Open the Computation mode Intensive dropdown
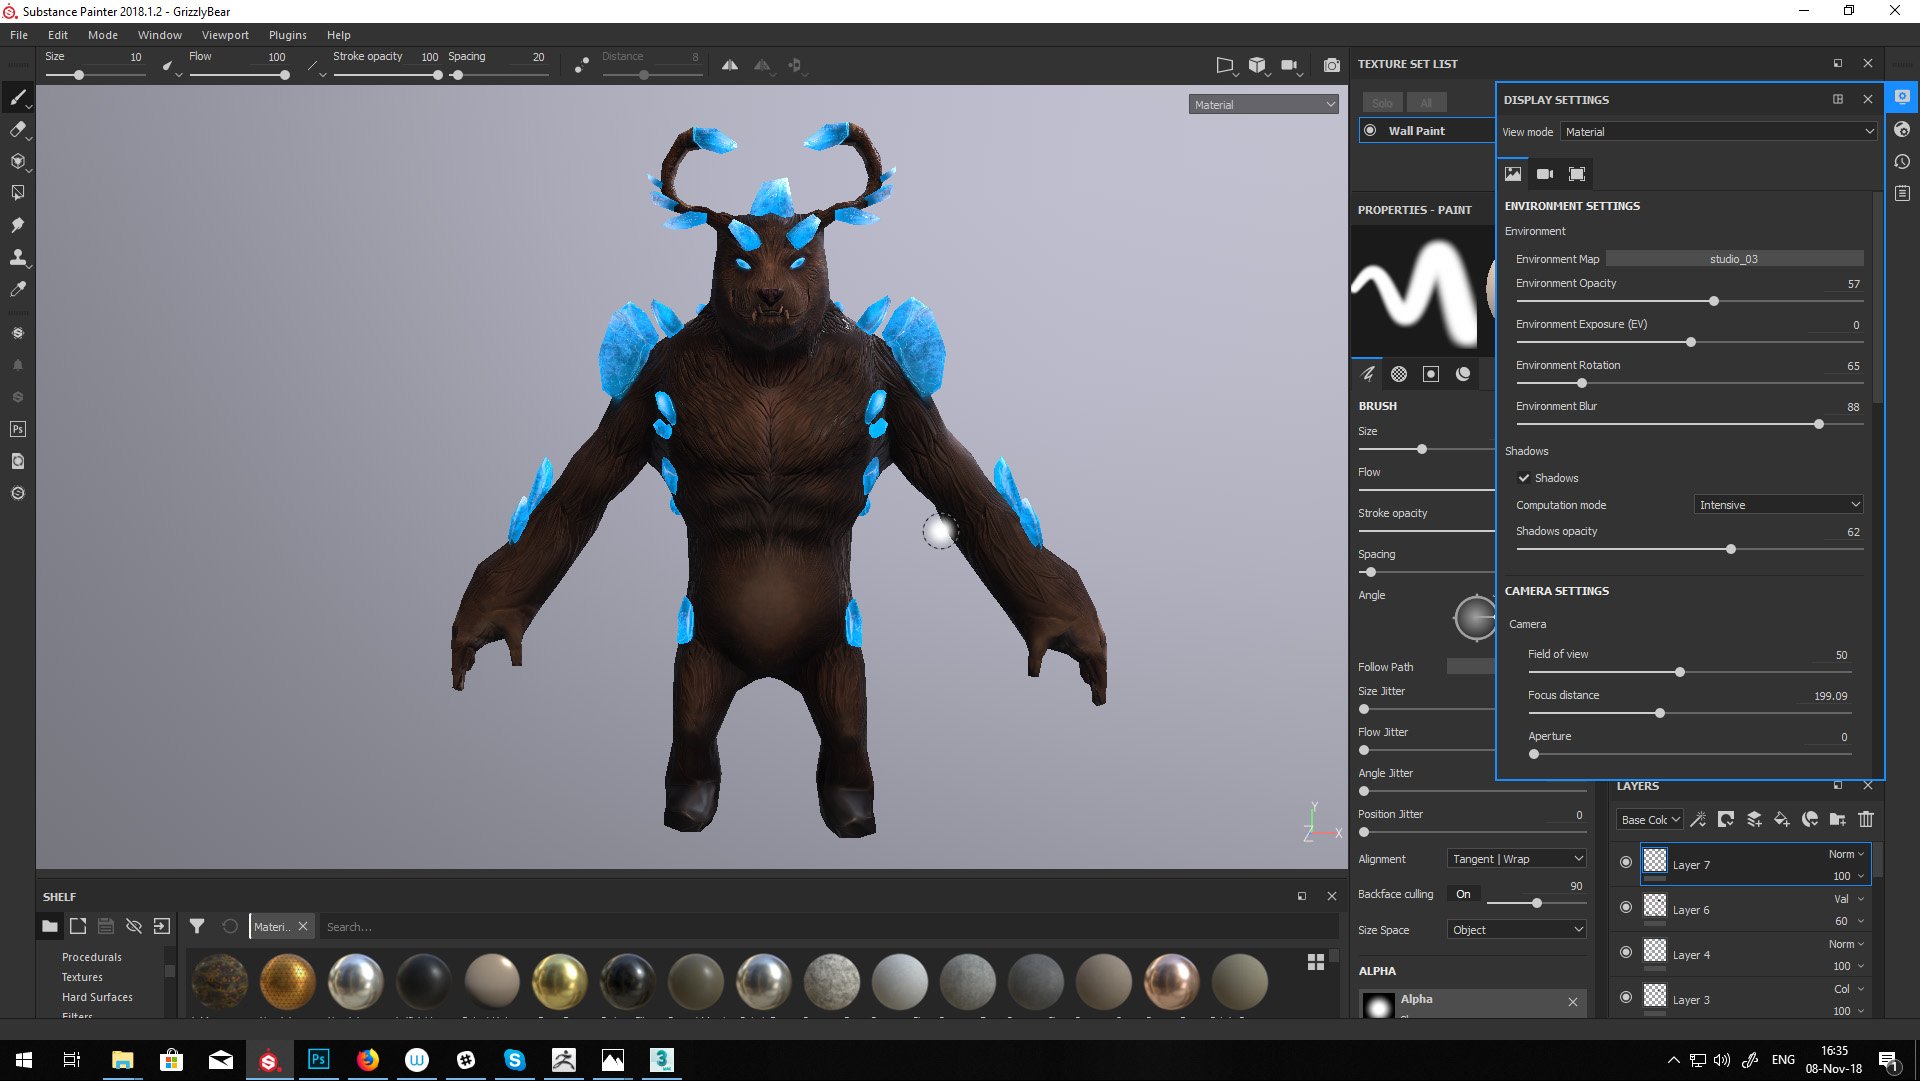This screenshot has height=1081, width=1920. tap(1778, 505)
